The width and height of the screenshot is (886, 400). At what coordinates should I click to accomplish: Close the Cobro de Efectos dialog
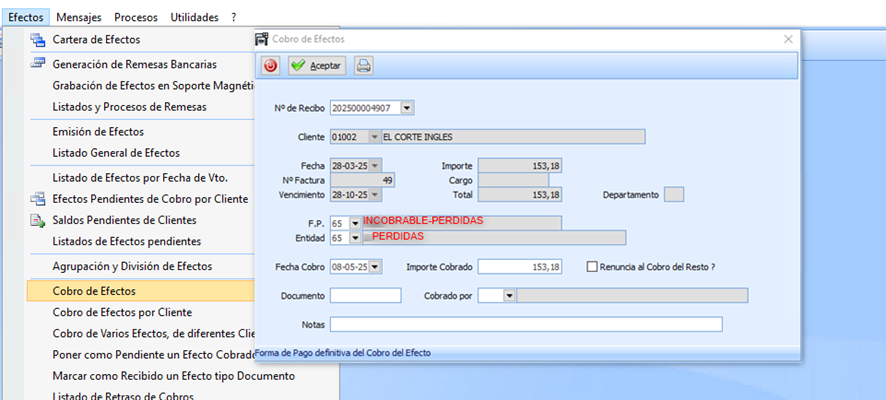pyautogui.click(x=788, y=39)
